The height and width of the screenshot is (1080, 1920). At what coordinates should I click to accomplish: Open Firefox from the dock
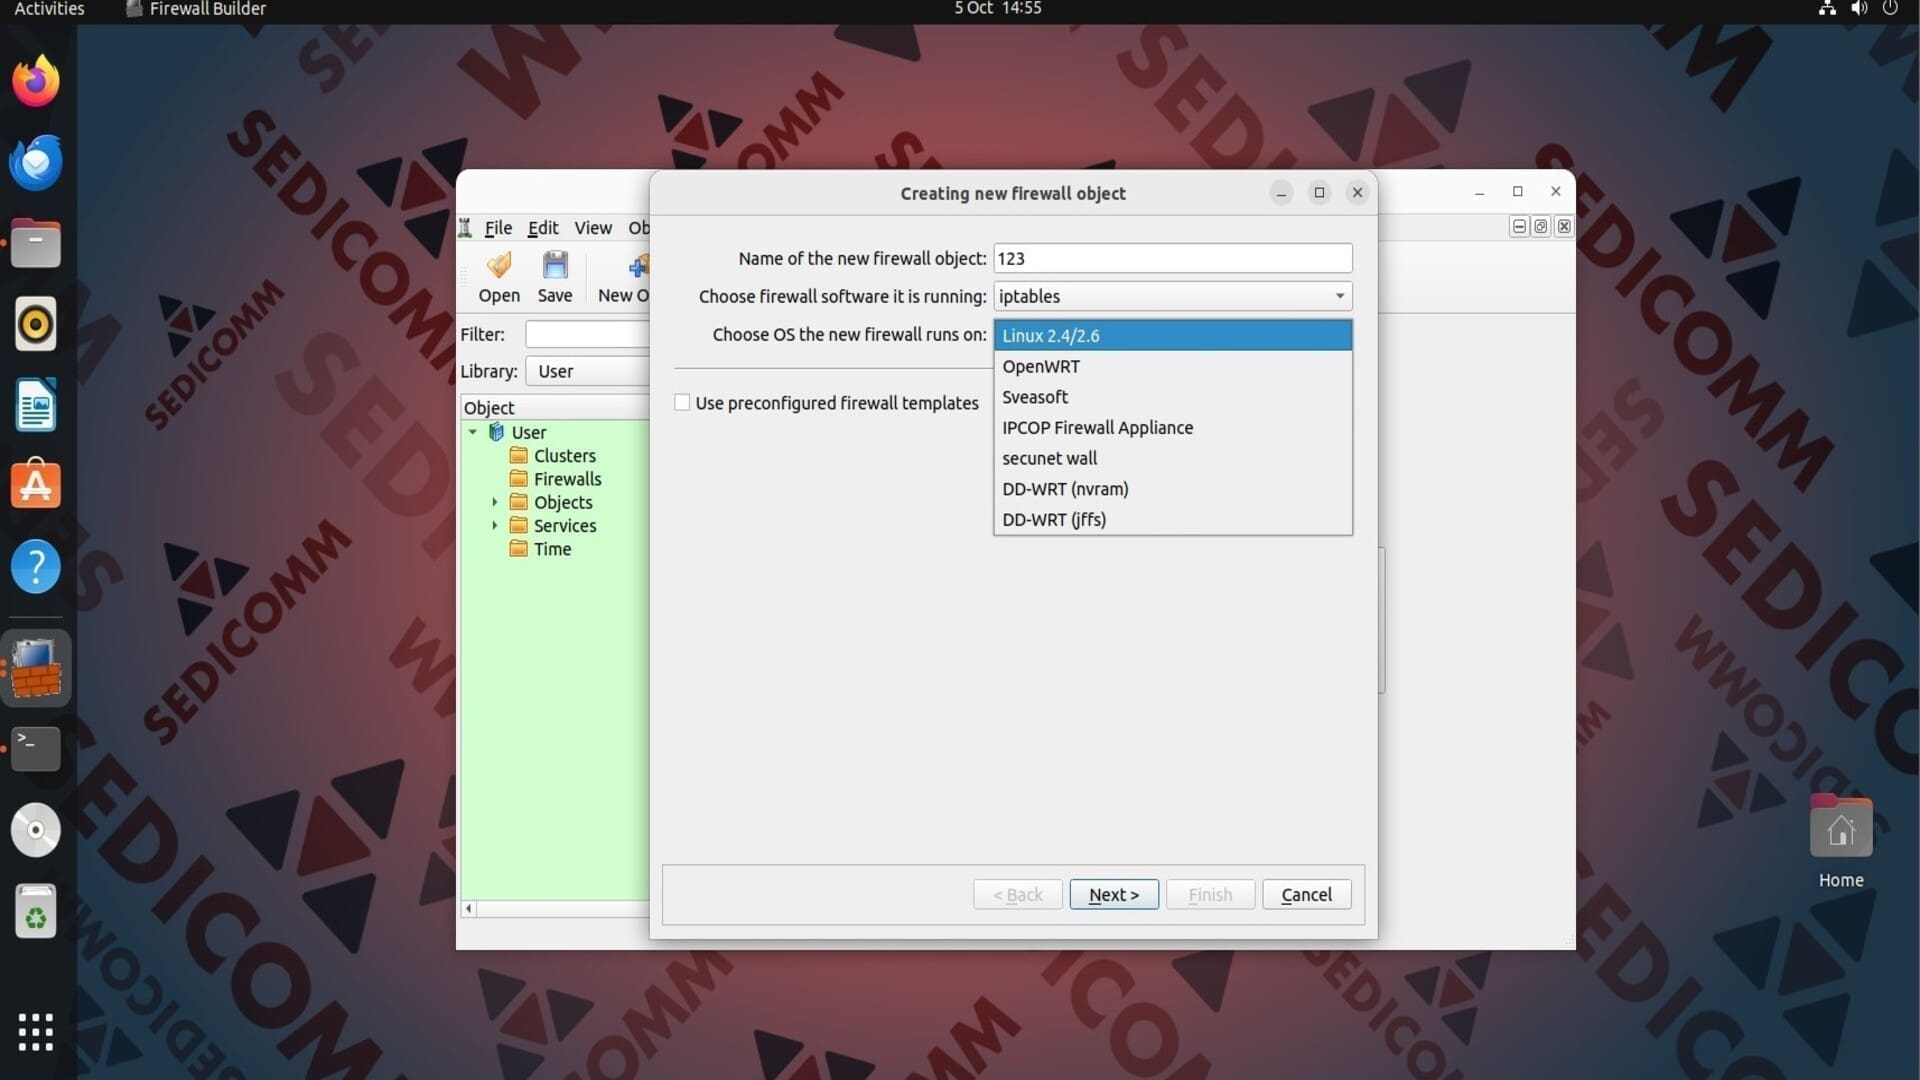pos(36,81)
